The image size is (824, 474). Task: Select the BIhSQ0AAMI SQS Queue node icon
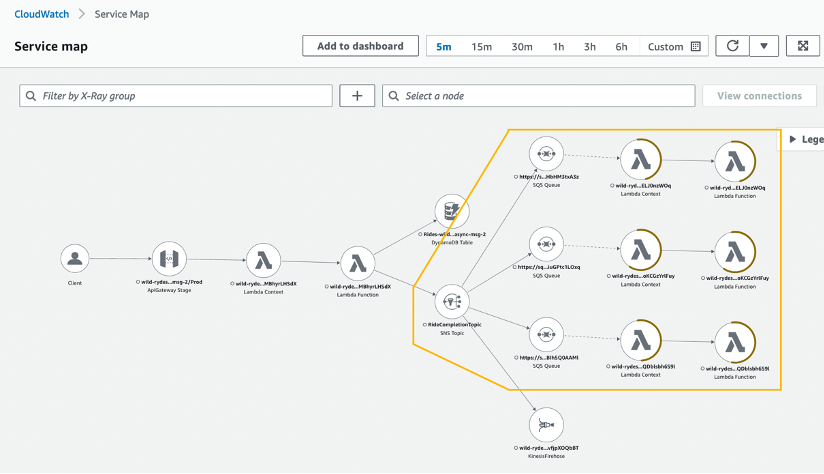click(x=546, y=334)
